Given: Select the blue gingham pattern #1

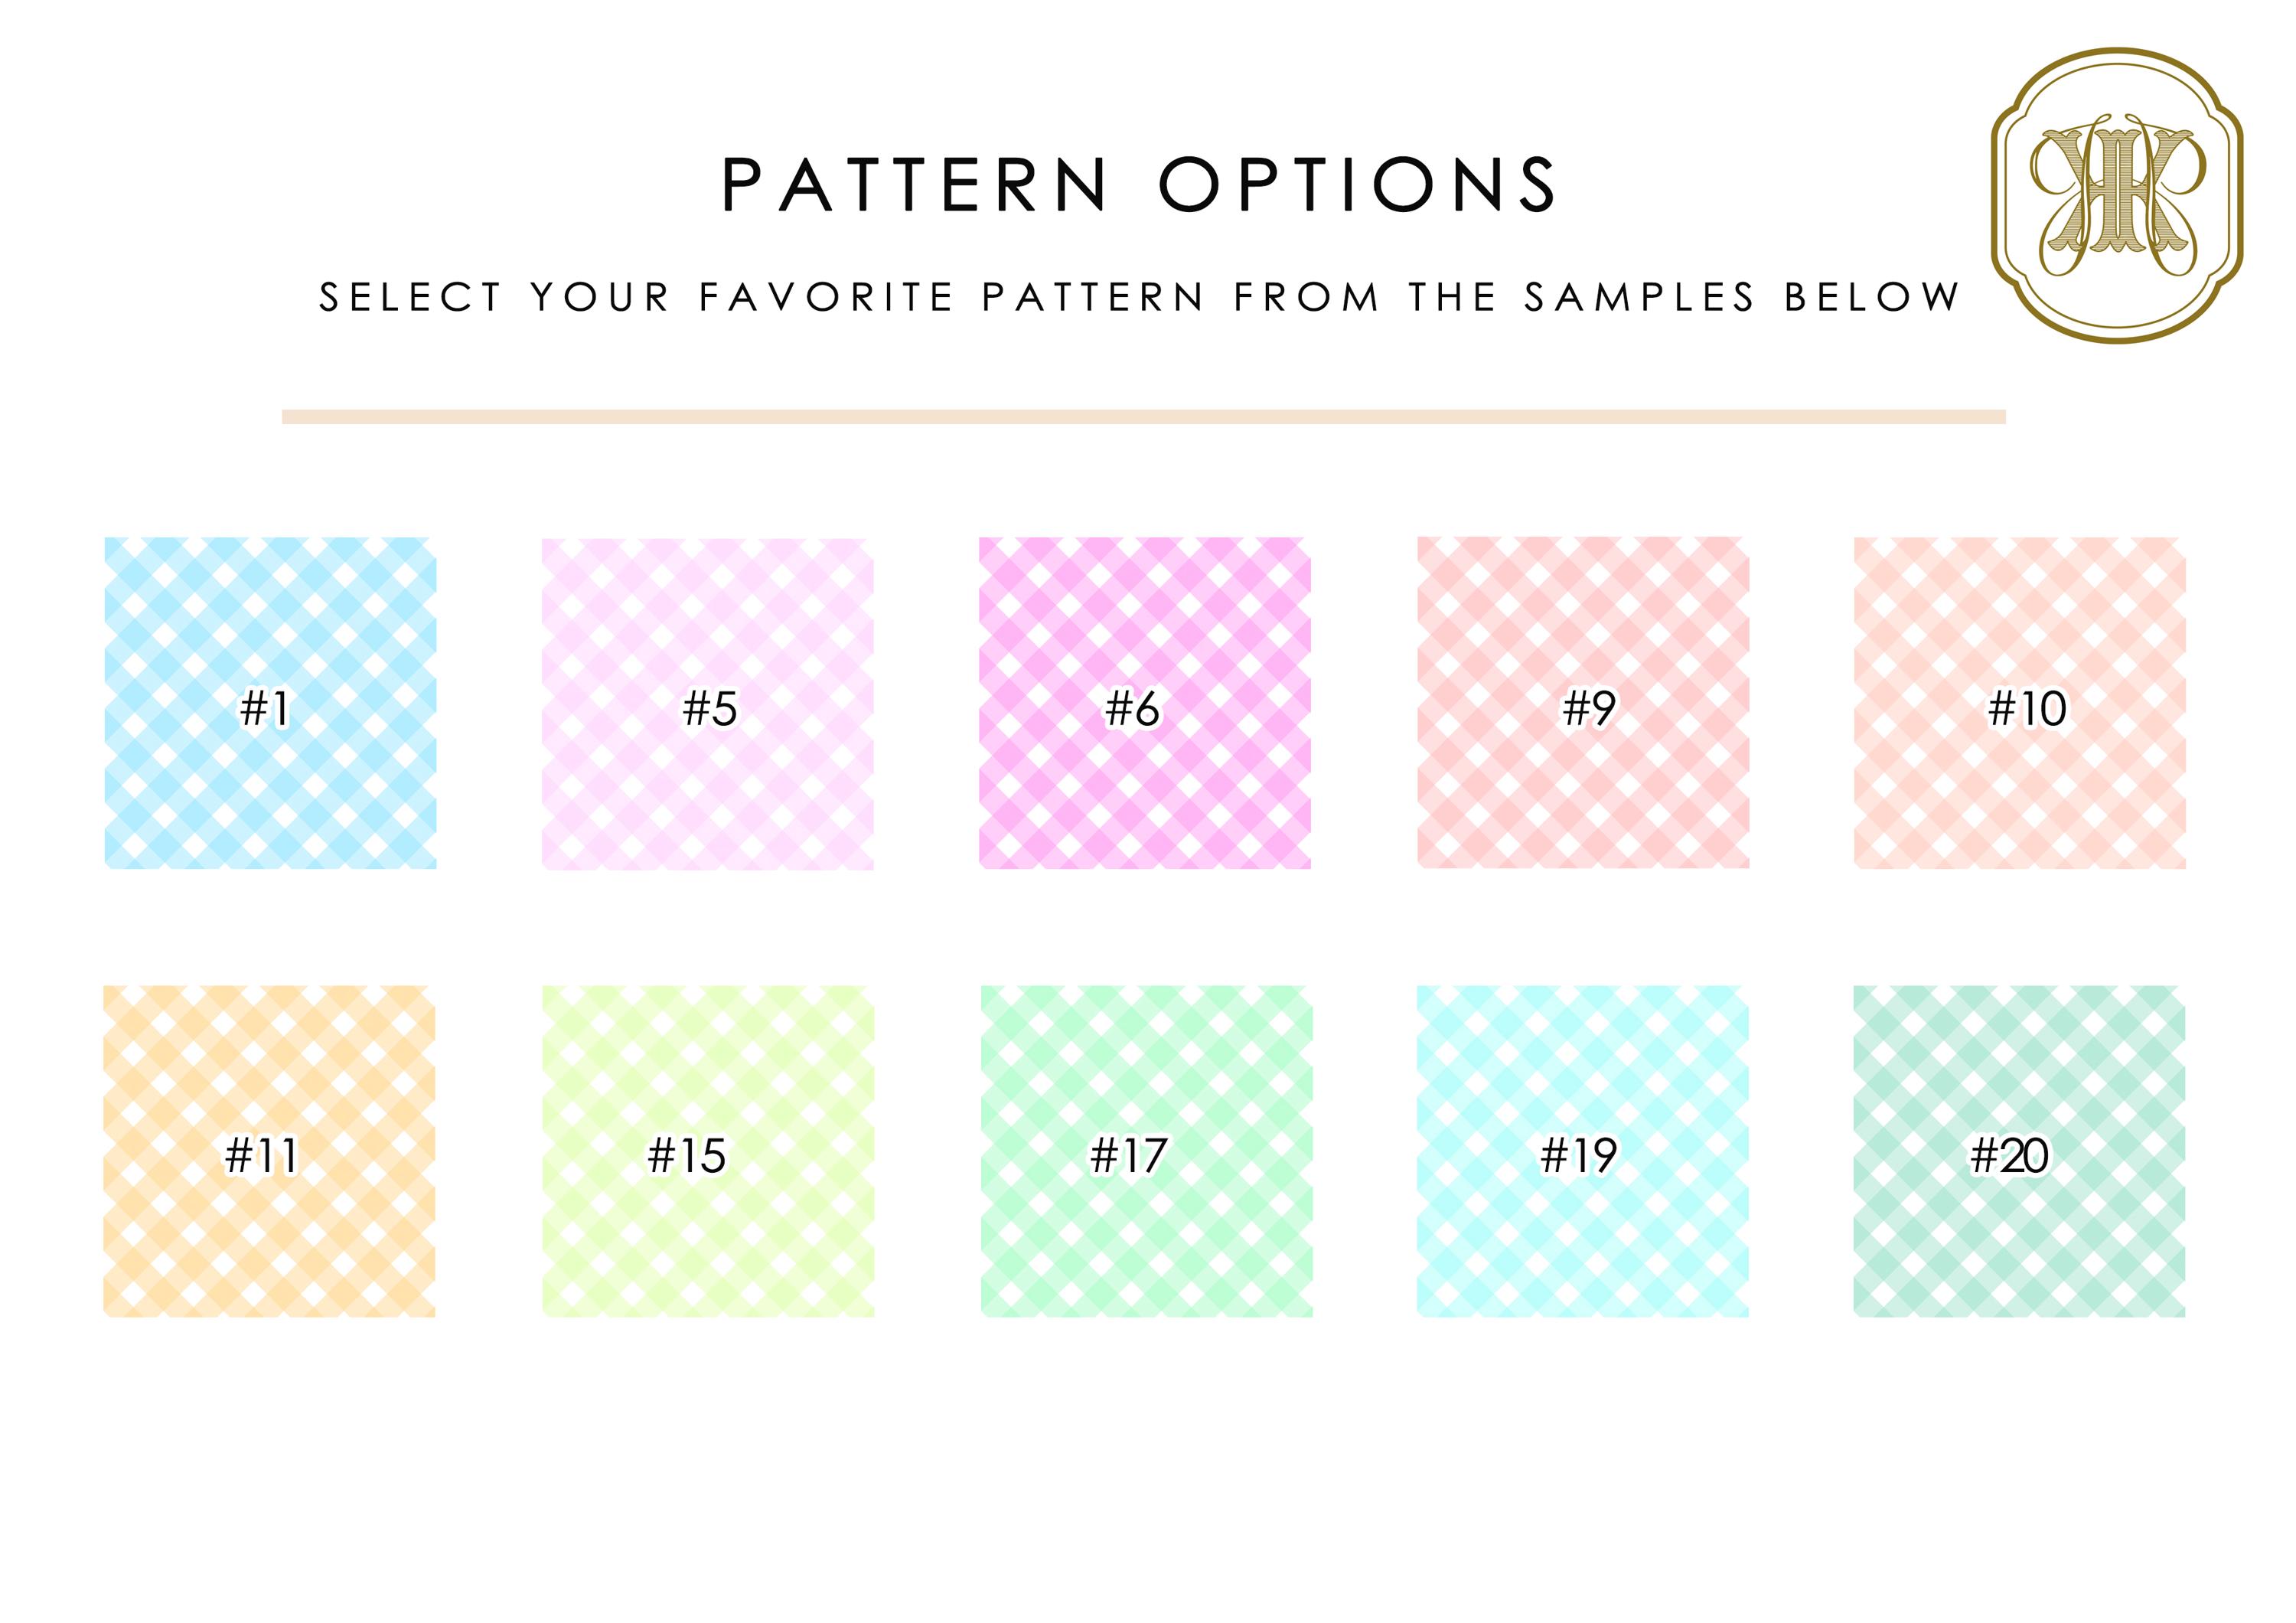Looking at the screenshot, I should tap(270, 703).
